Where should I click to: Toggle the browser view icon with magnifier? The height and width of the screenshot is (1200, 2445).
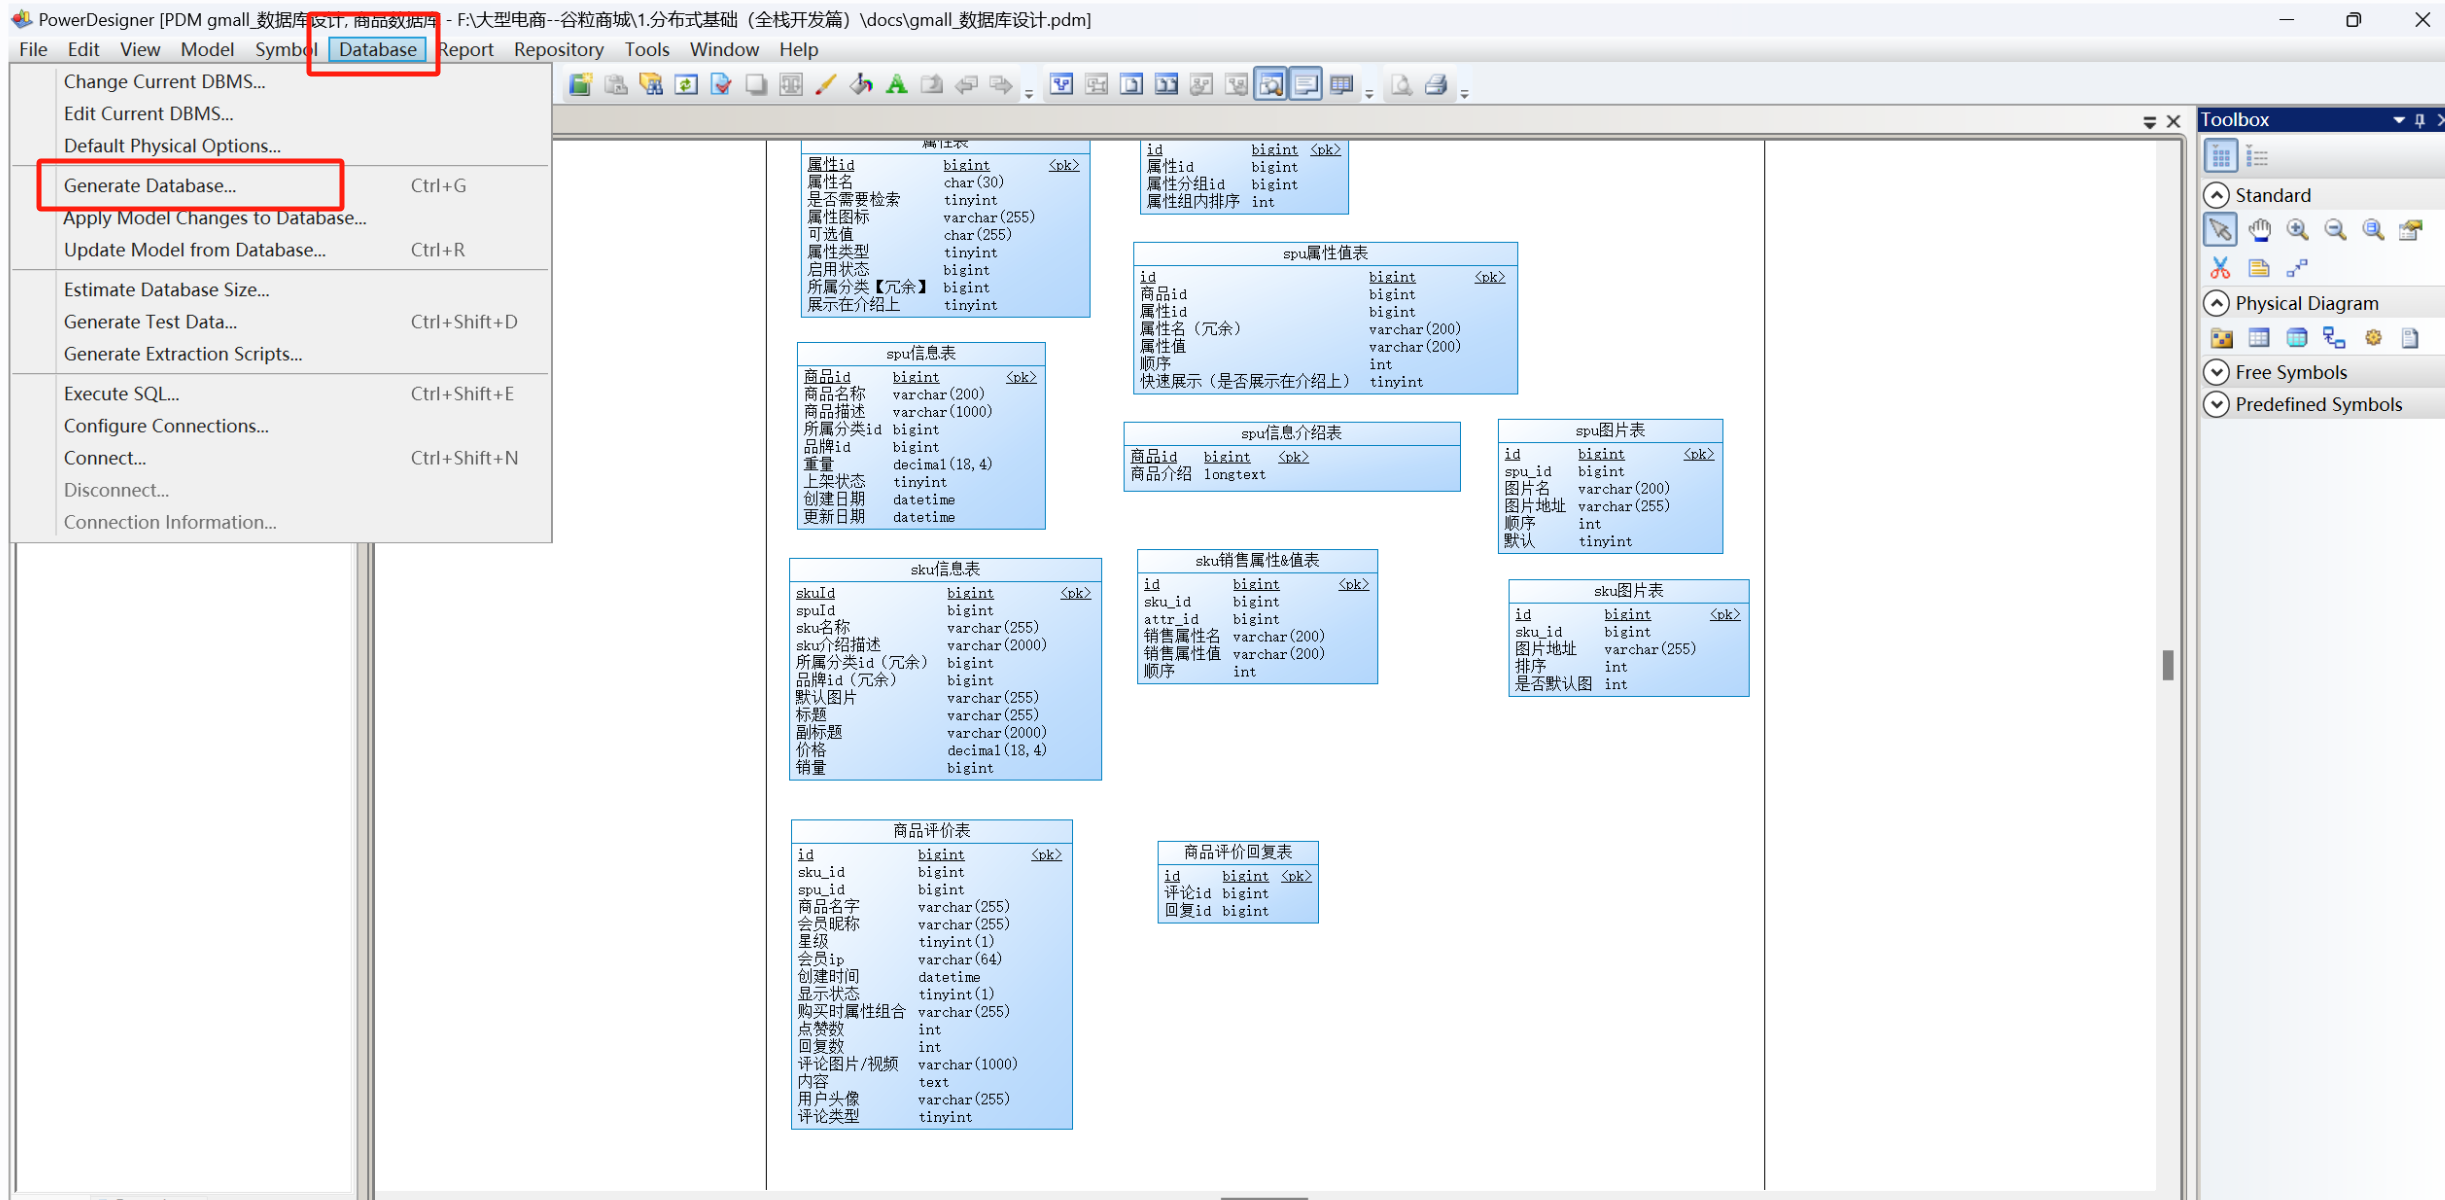[x=1271, y=85]
